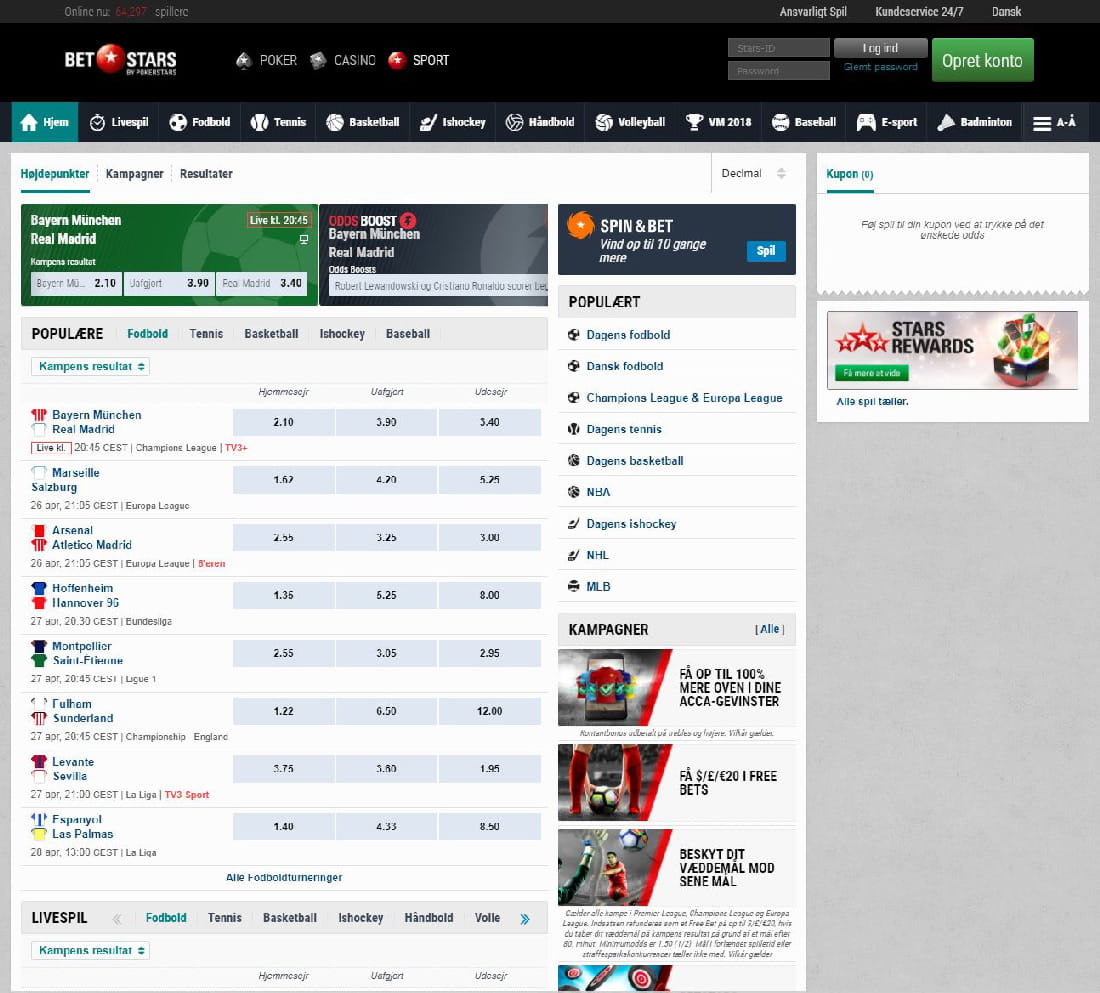Open the Poker section icon
The image size is (1100, 993).
(243, 60)
